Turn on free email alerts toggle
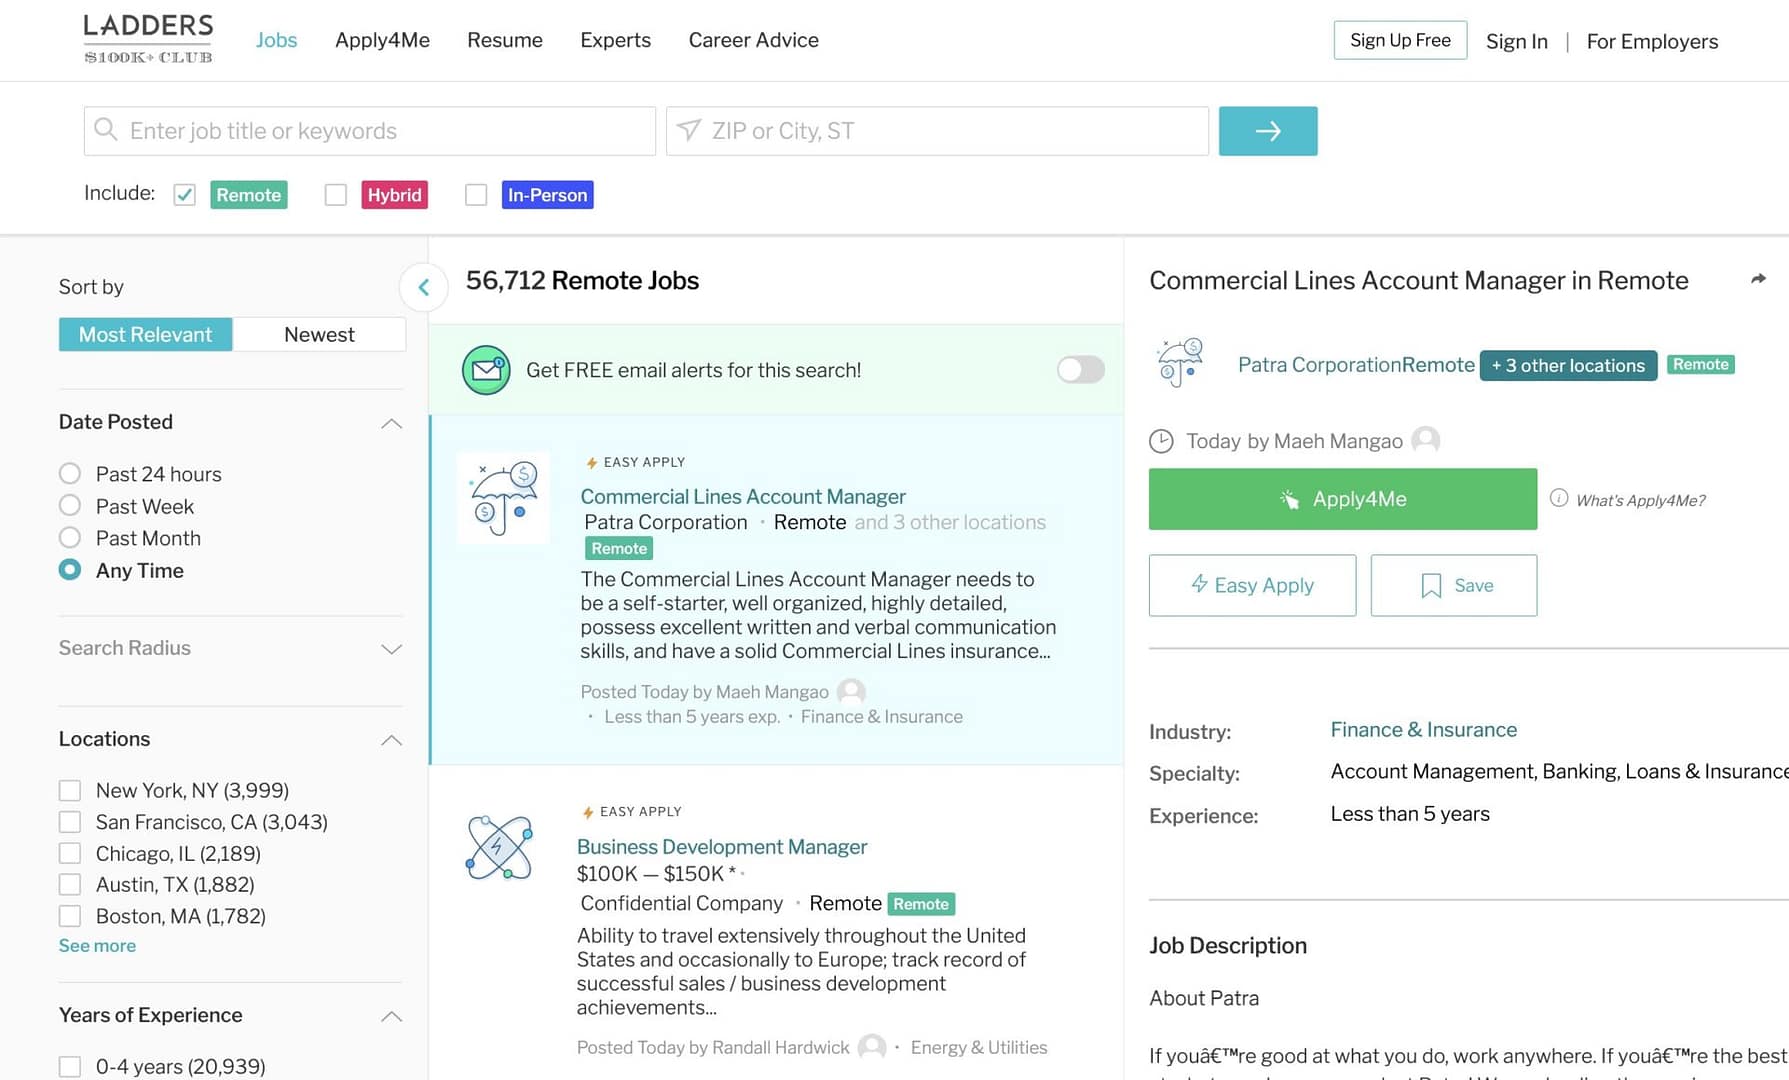 [1080, 370]
